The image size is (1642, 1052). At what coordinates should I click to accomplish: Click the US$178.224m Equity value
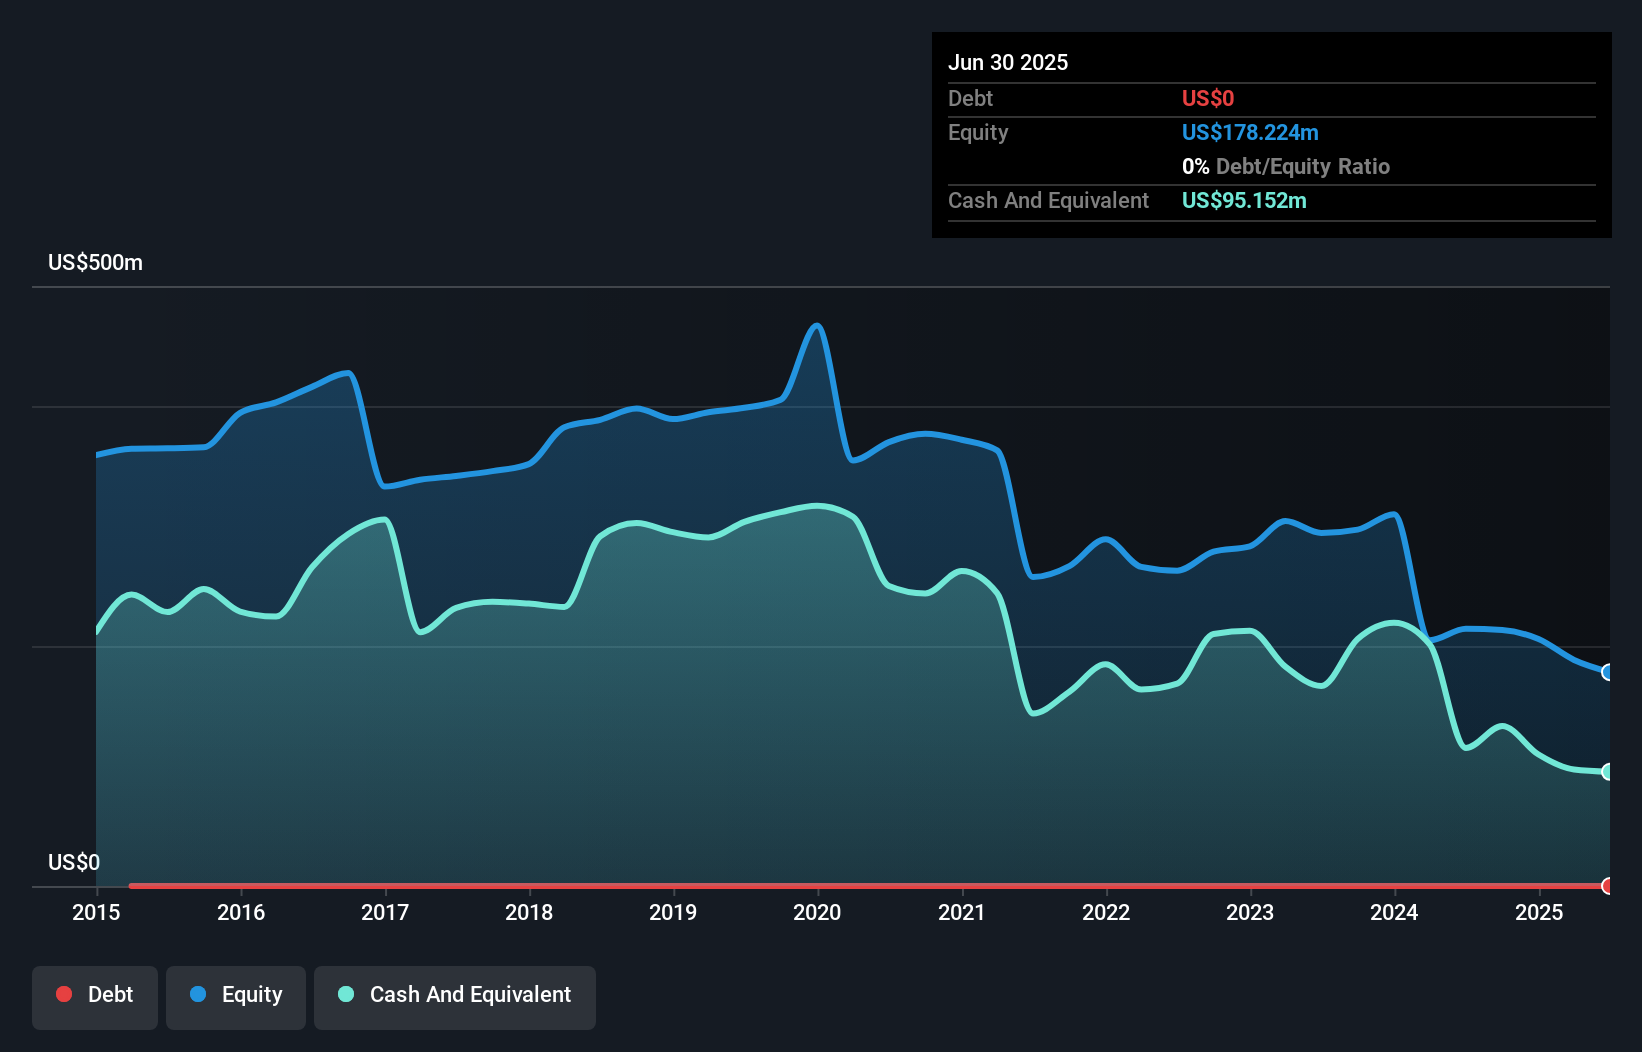[1249, 132]
